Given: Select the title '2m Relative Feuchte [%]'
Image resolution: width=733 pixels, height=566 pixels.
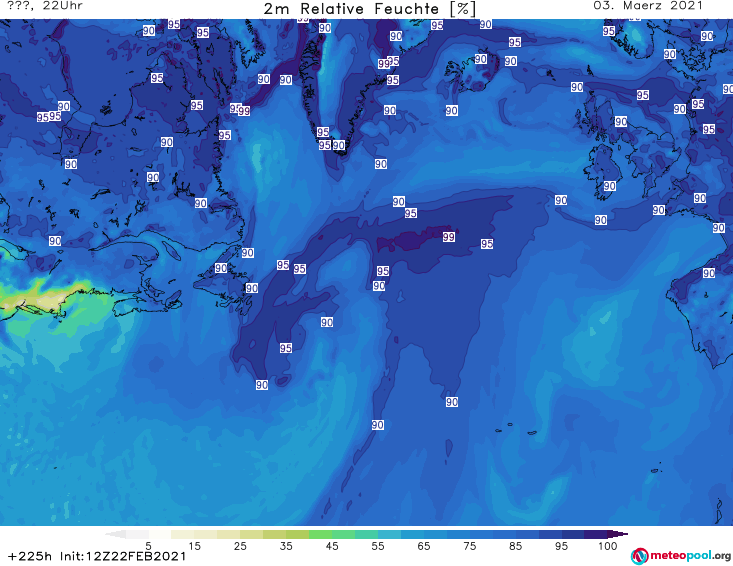Looking at the screenshot, I should pyautogui.click(x=370, y=9).
